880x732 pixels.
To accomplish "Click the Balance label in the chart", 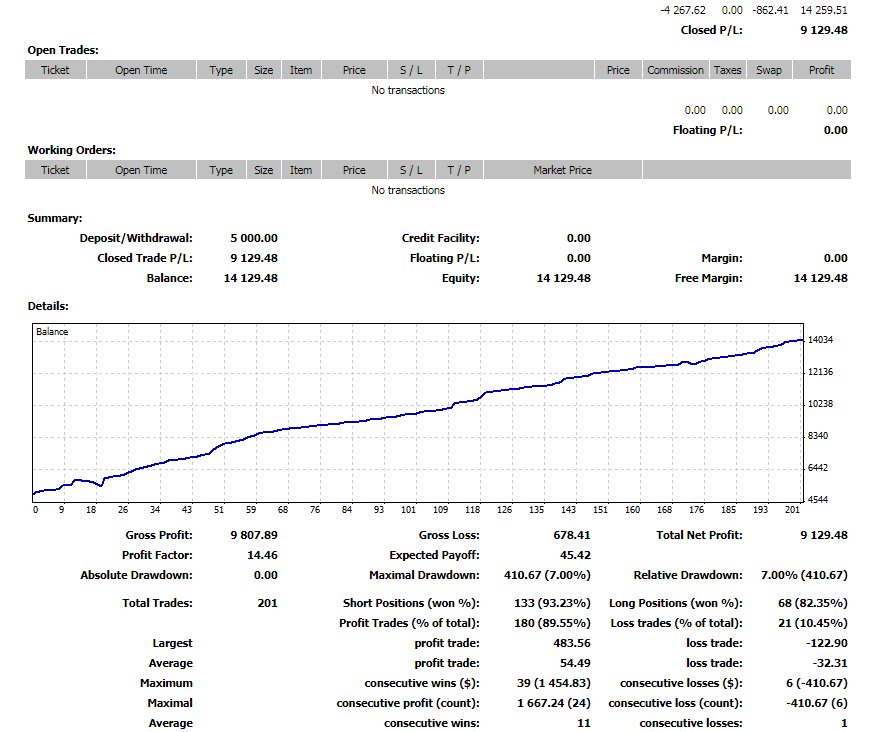I will [x=52, y=331].
